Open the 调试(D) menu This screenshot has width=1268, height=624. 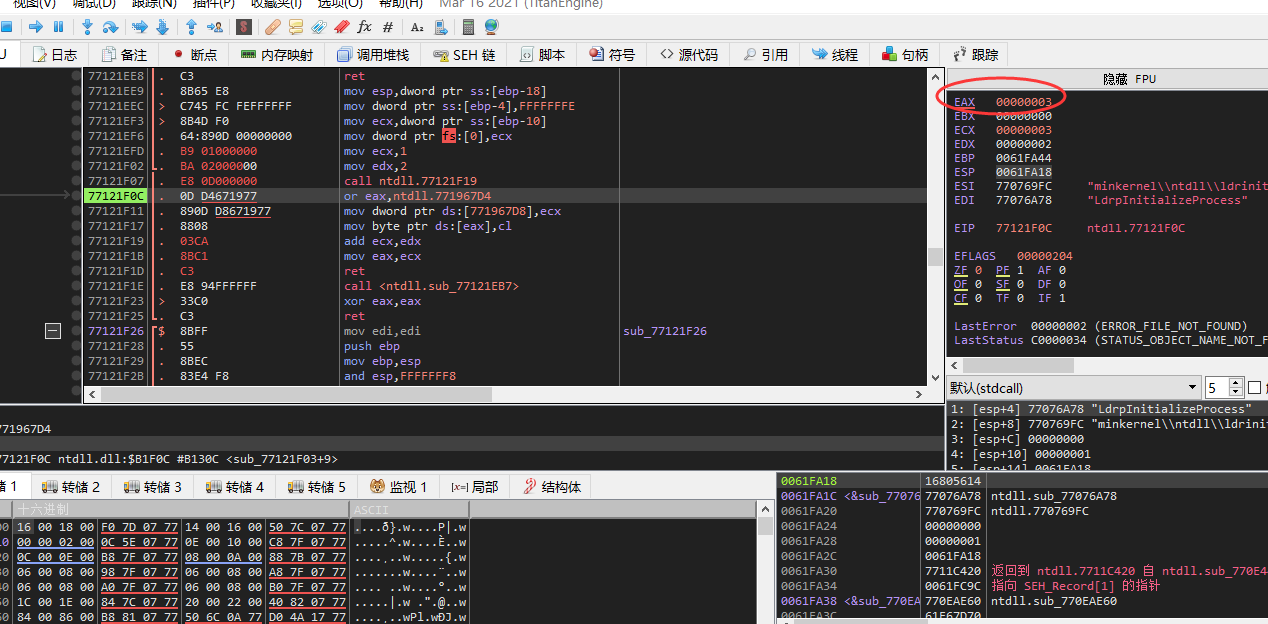tap(94, 4)
